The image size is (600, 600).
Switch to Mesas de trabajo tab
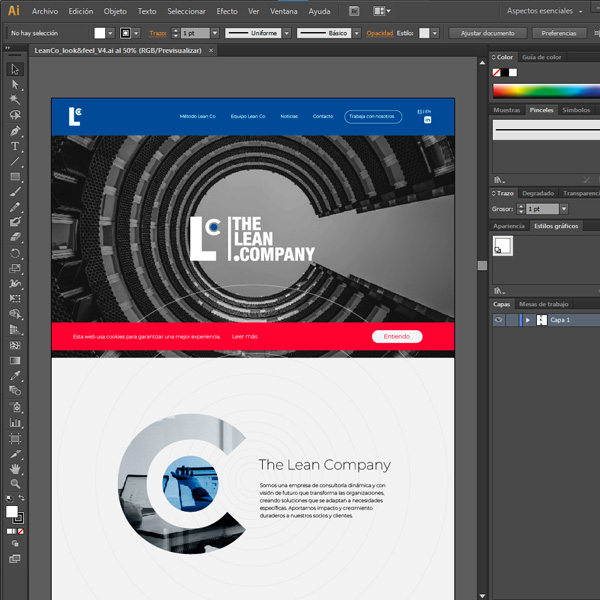coord(543,304)
